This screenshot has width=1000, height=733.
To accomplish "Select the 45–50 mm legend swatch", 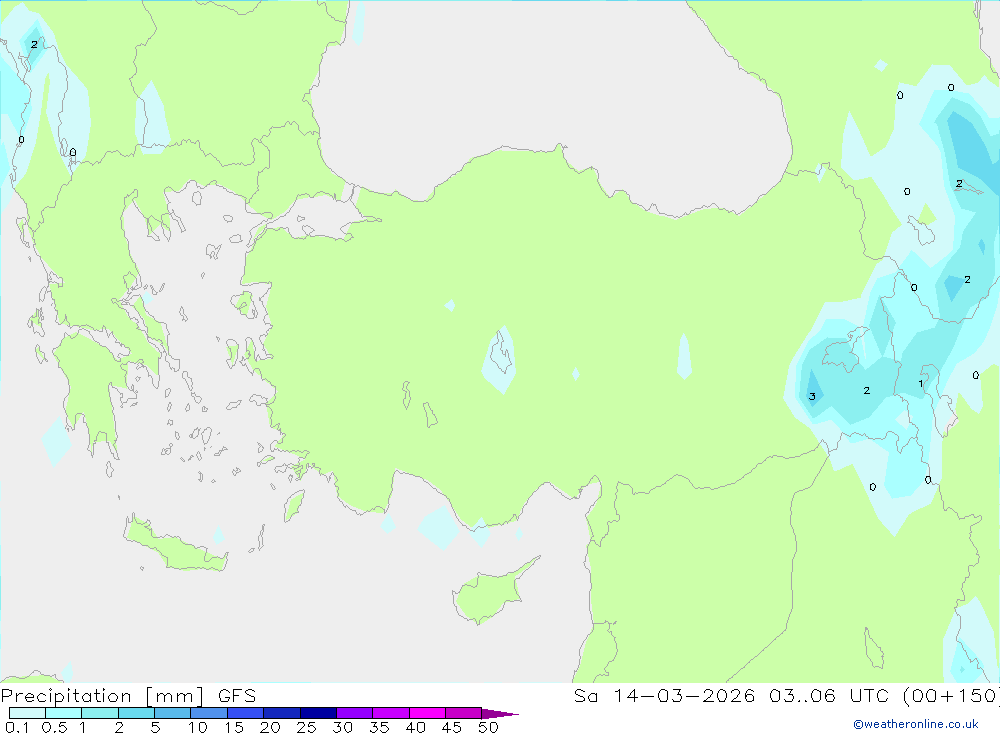I will [x=464, y=713].
